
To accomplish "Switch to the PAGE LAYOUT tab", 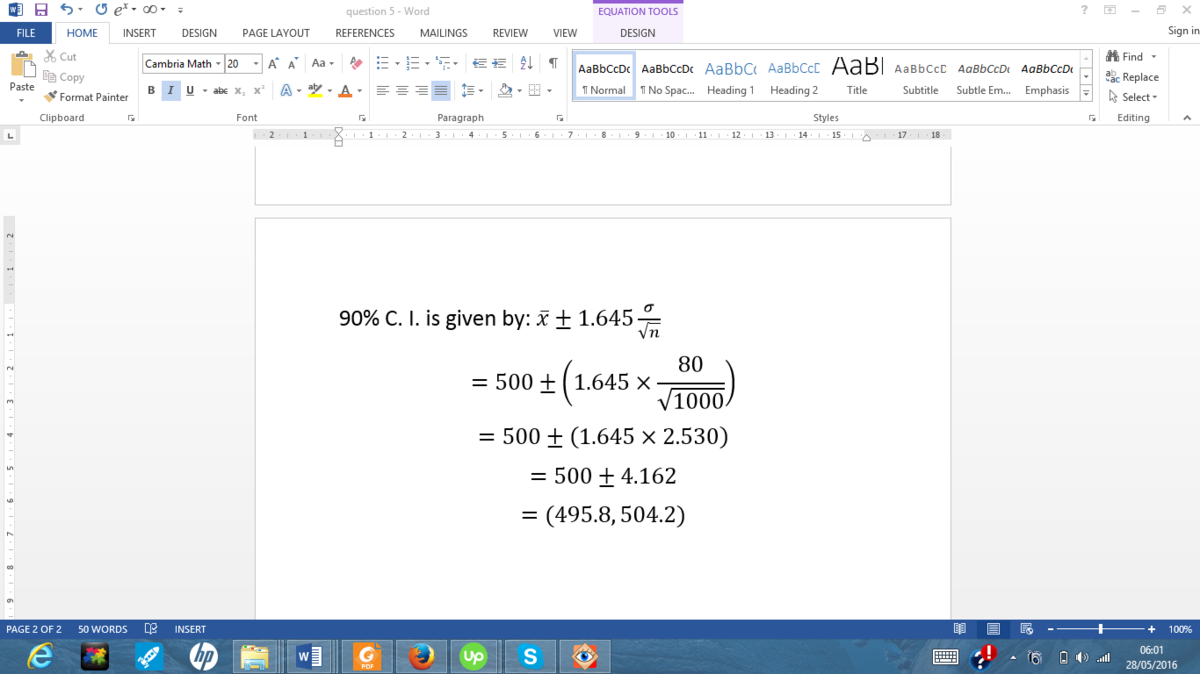I will pos(276,33).
